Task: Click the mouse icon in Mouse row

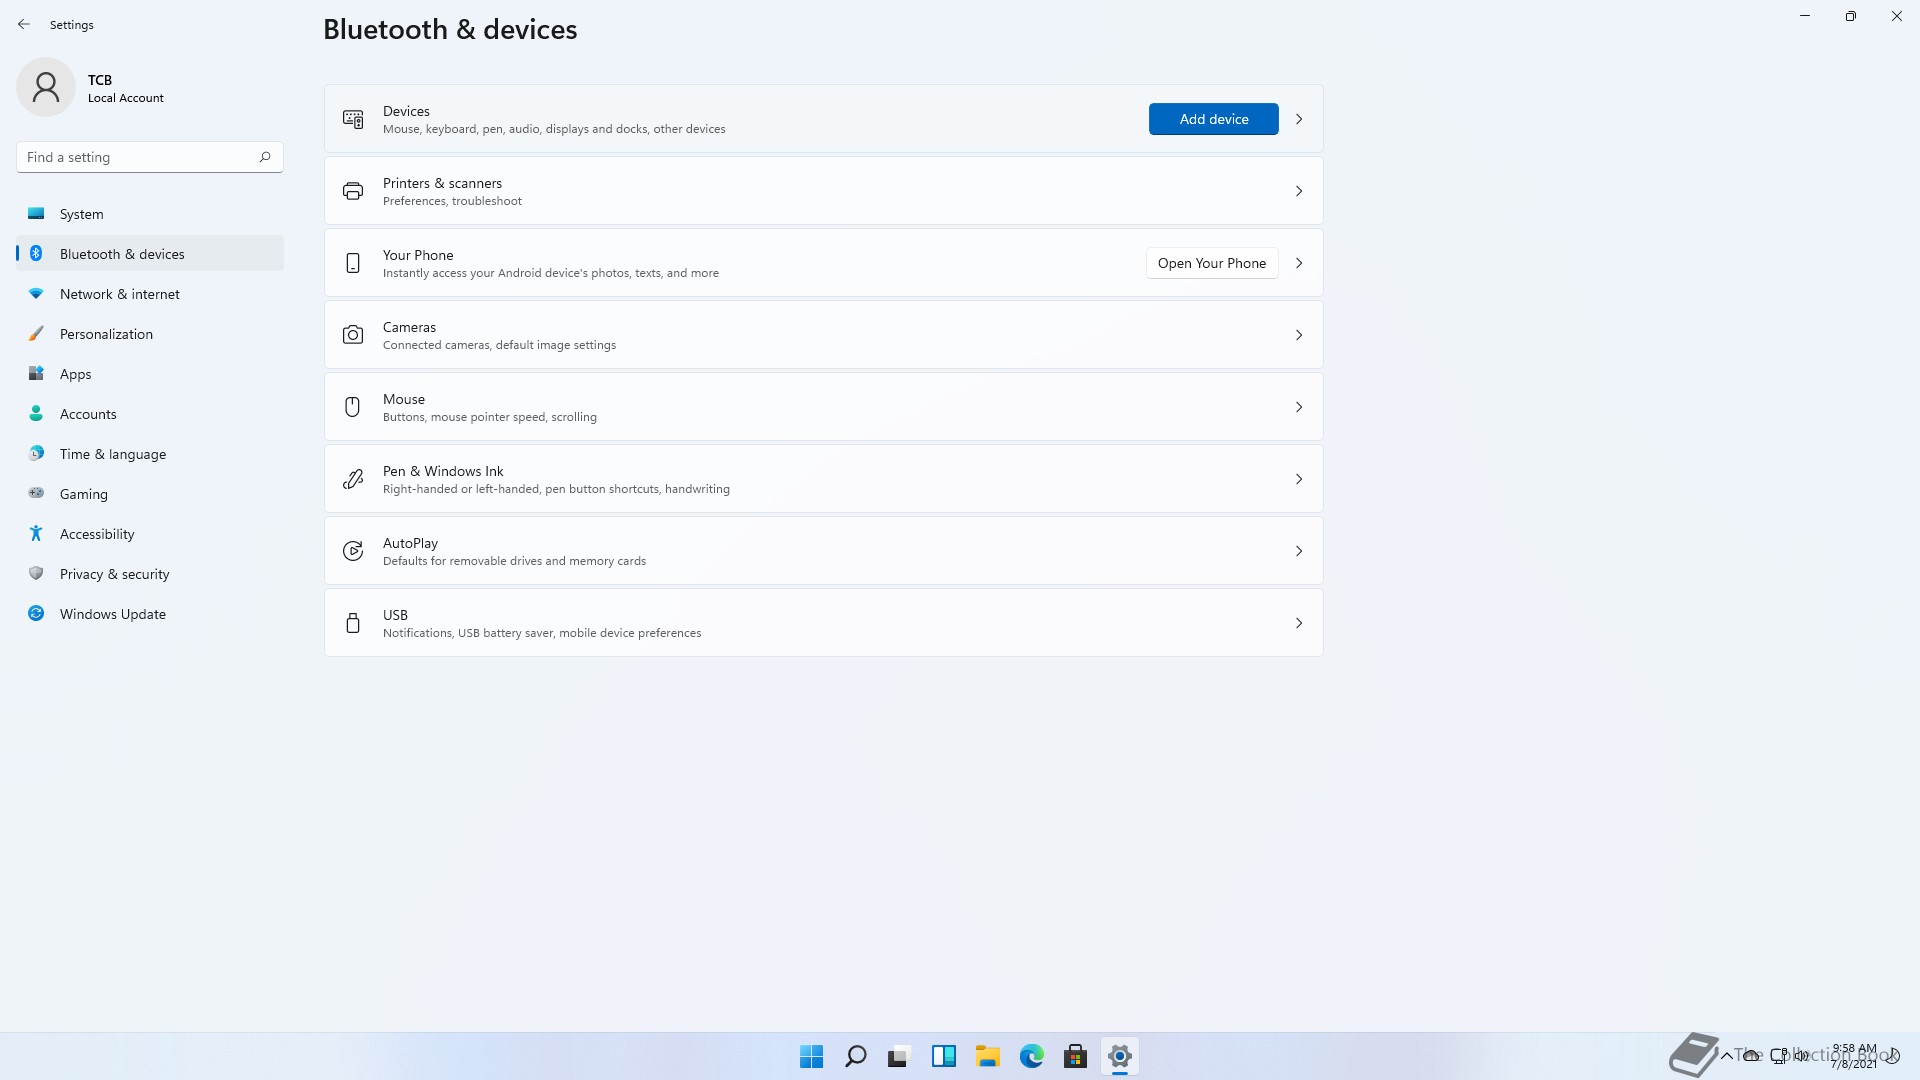Action: [352, 407]
